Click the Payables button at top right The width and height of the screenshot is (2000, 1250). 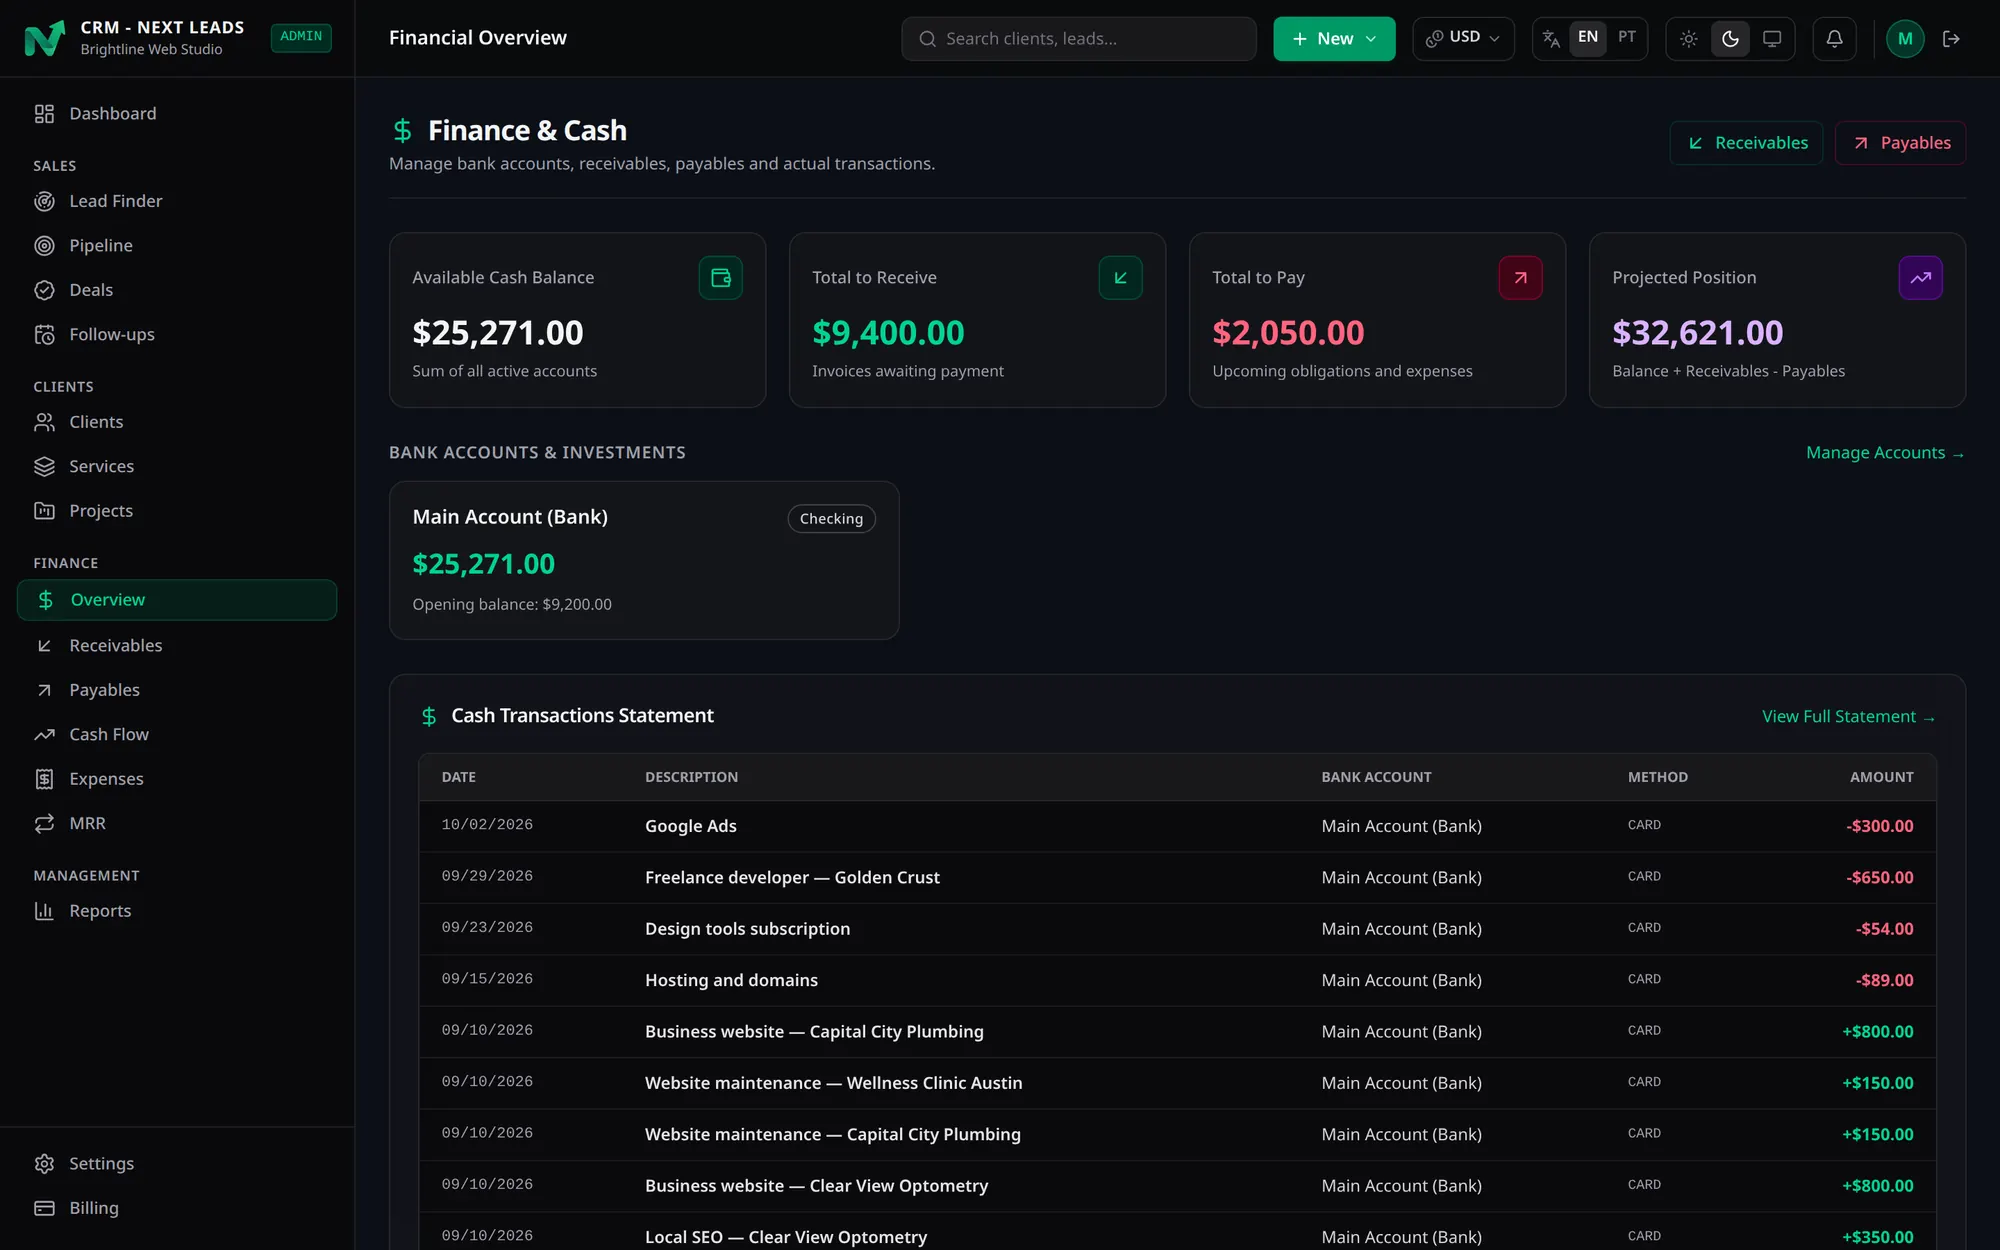[1900, 143]
